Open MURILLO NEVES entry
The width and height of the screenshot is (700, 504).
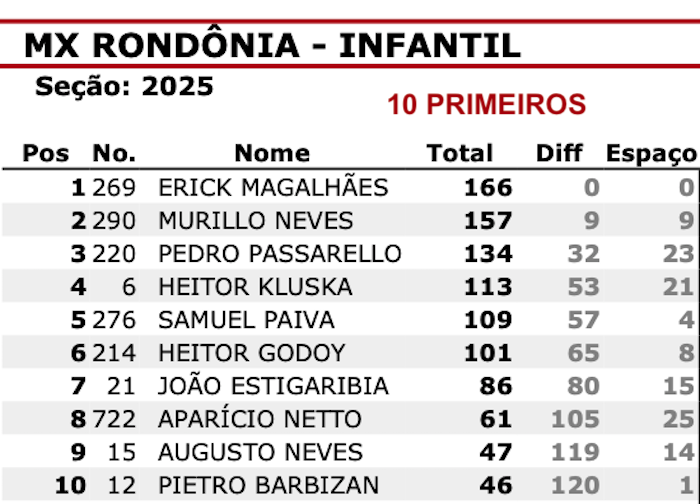(256, 220)
